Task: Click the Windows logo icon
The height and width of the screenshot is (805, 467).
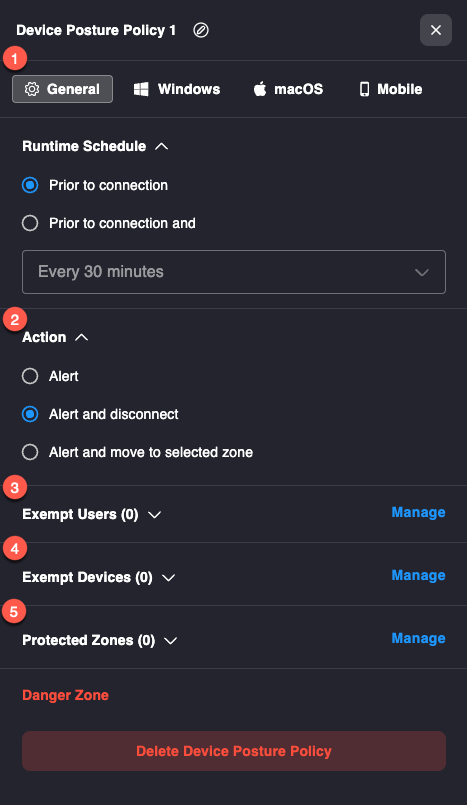Action: coord(141,89)
